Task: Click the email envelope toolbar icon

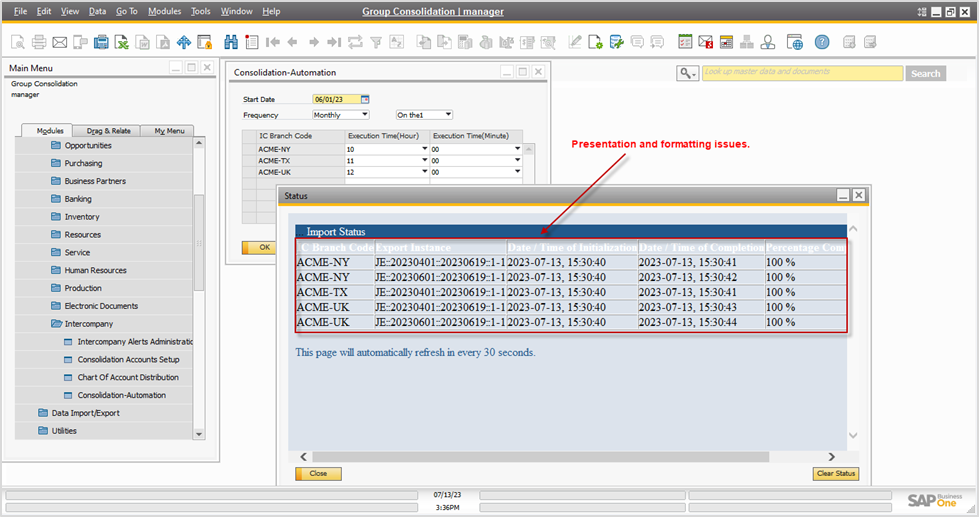Action: point(59,42)
